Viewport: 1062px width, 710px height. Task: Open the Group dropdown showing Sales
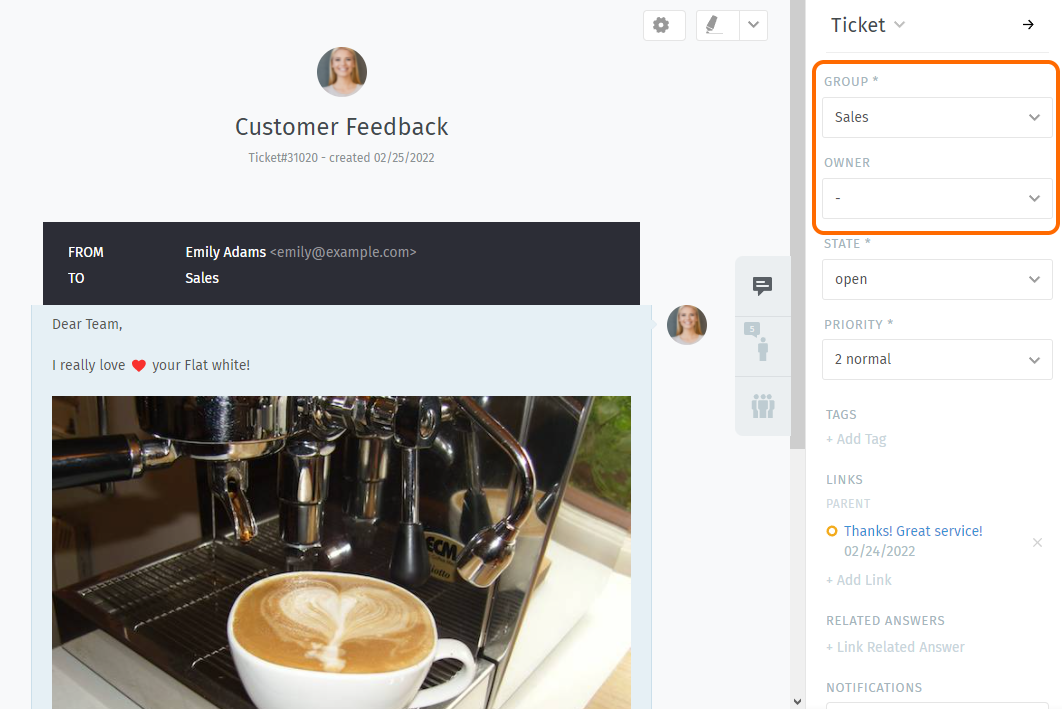point(936,117)
